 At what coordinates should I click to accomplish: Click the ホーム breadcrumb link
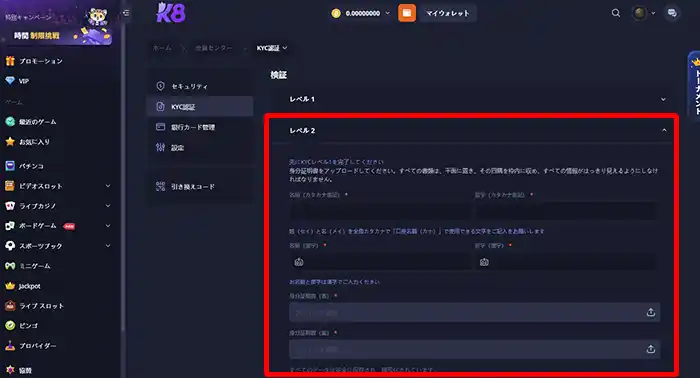pyautogui.click(x=162, y=48)
